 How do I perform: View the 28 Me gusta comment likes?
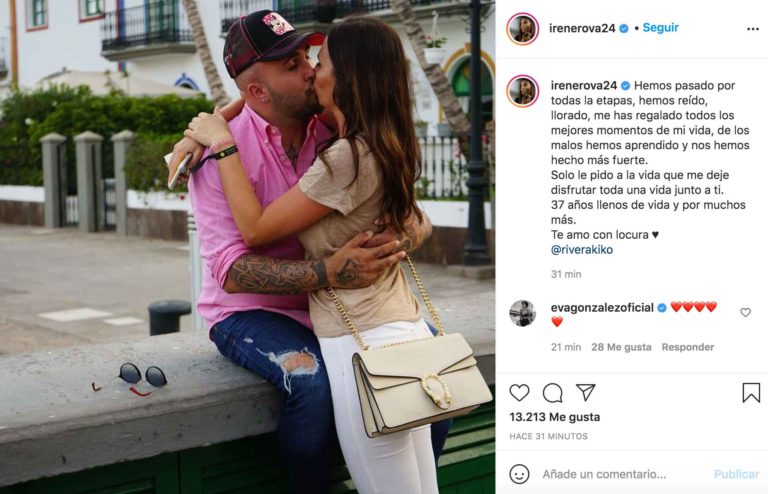621,347
